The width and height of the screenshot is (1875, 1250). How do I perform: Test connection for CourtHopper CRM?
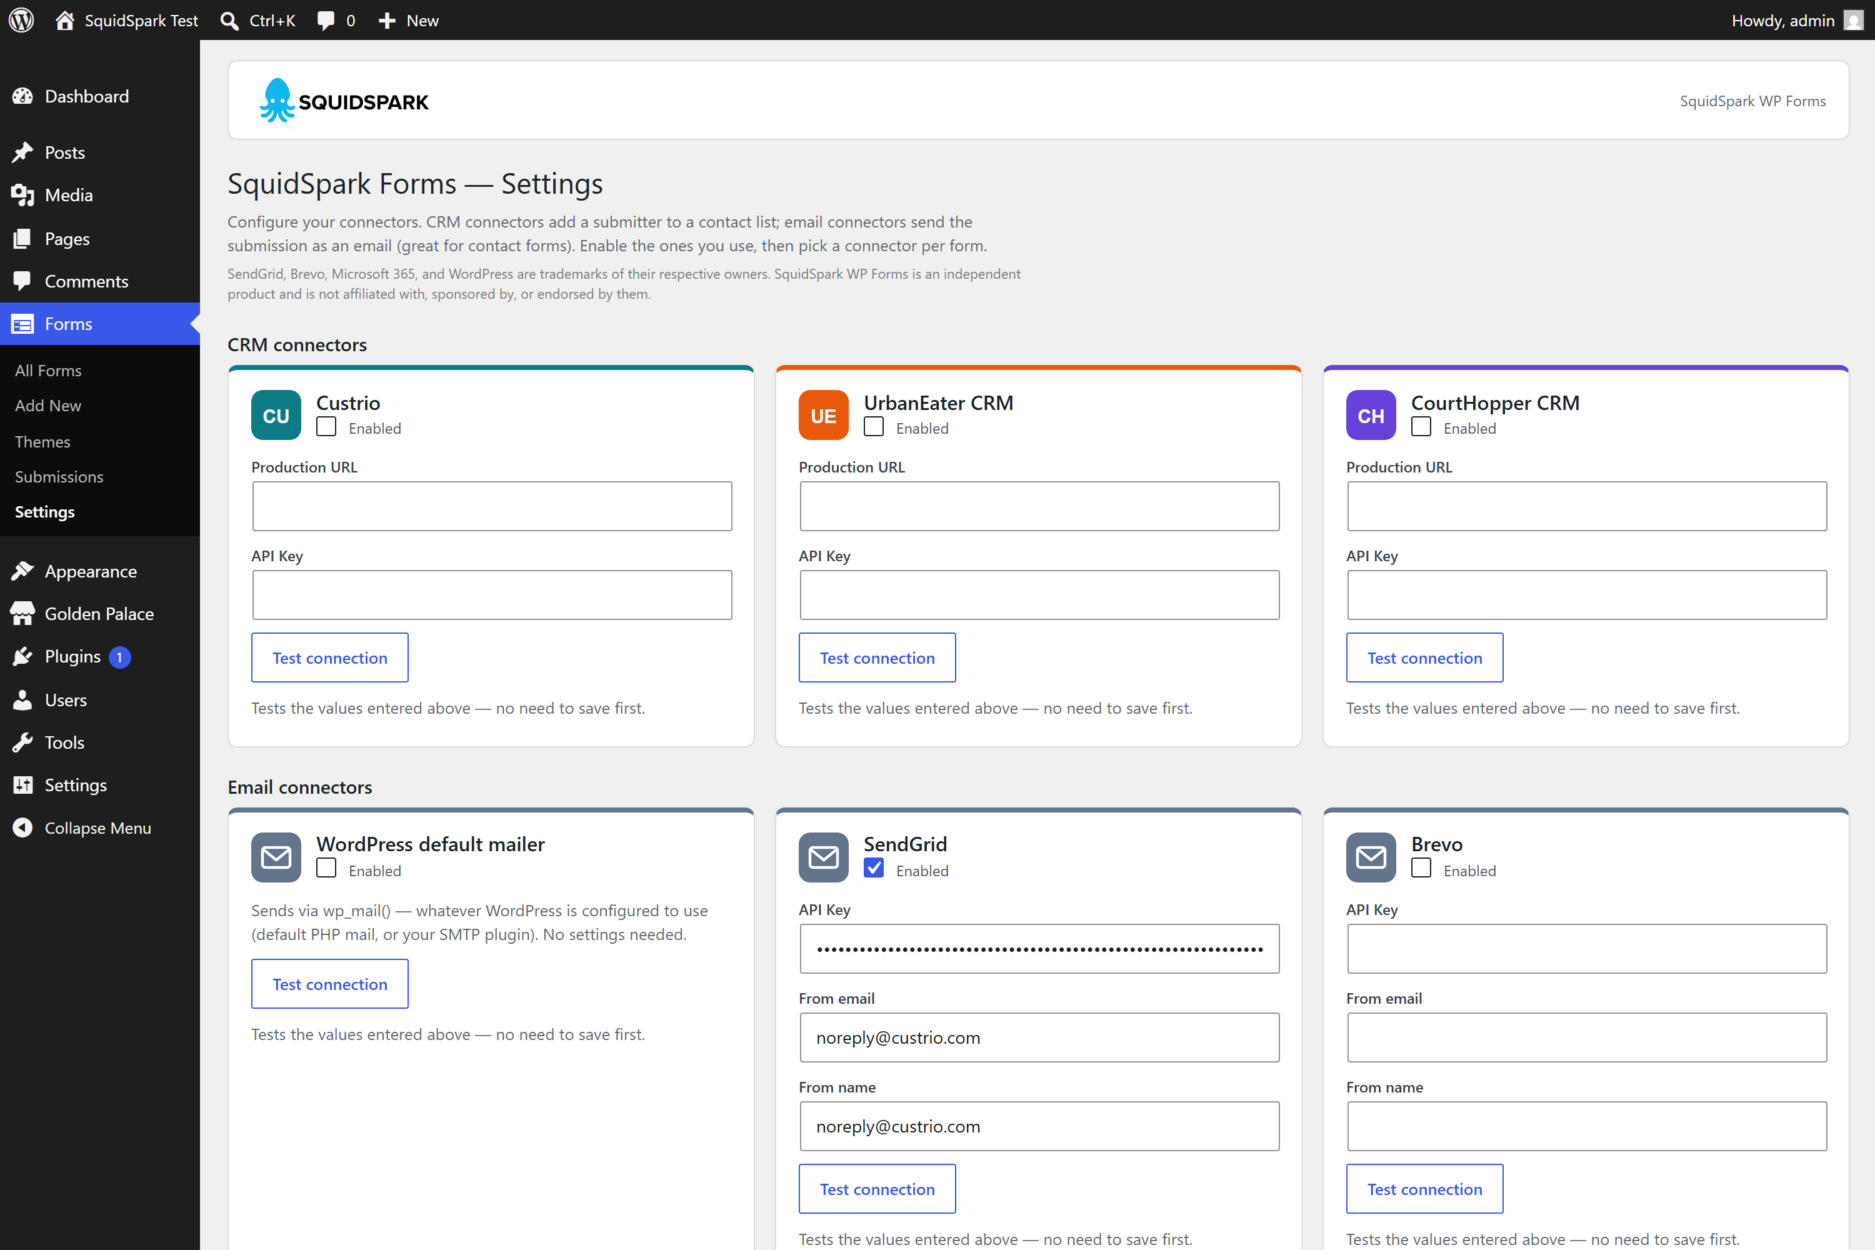(x=1424, y=658)
